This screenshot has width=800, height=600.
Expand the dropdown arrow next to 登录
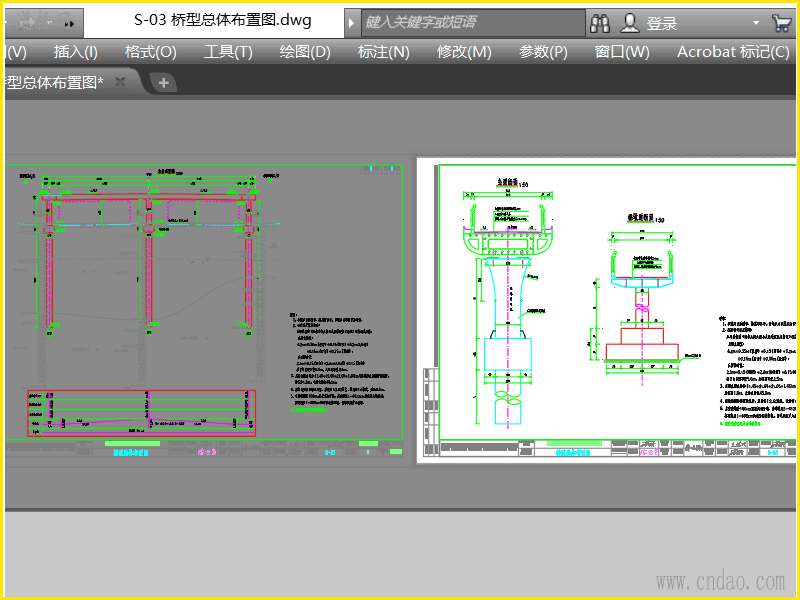click(756, 23)
